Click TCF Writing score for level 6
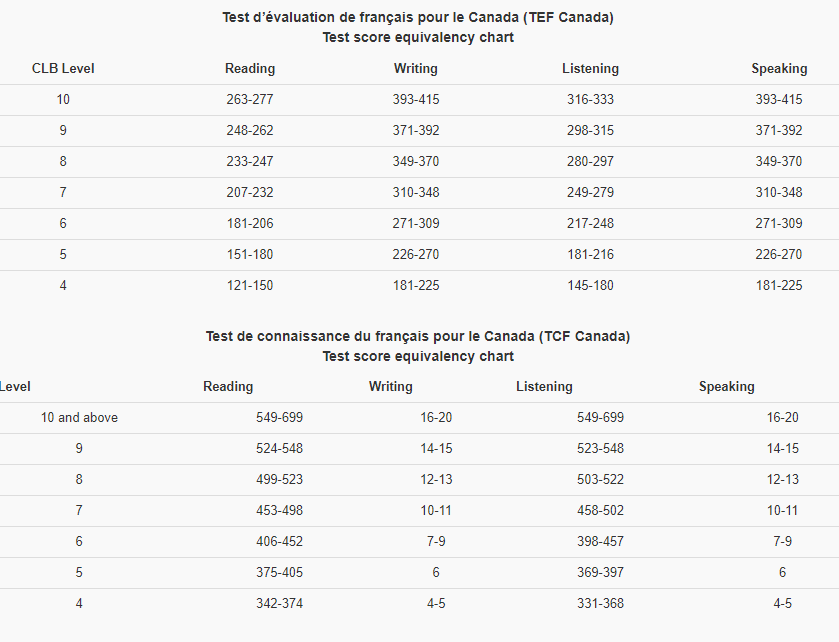Image resolution: width=839 pixels, height=642 pixels. 436,542
